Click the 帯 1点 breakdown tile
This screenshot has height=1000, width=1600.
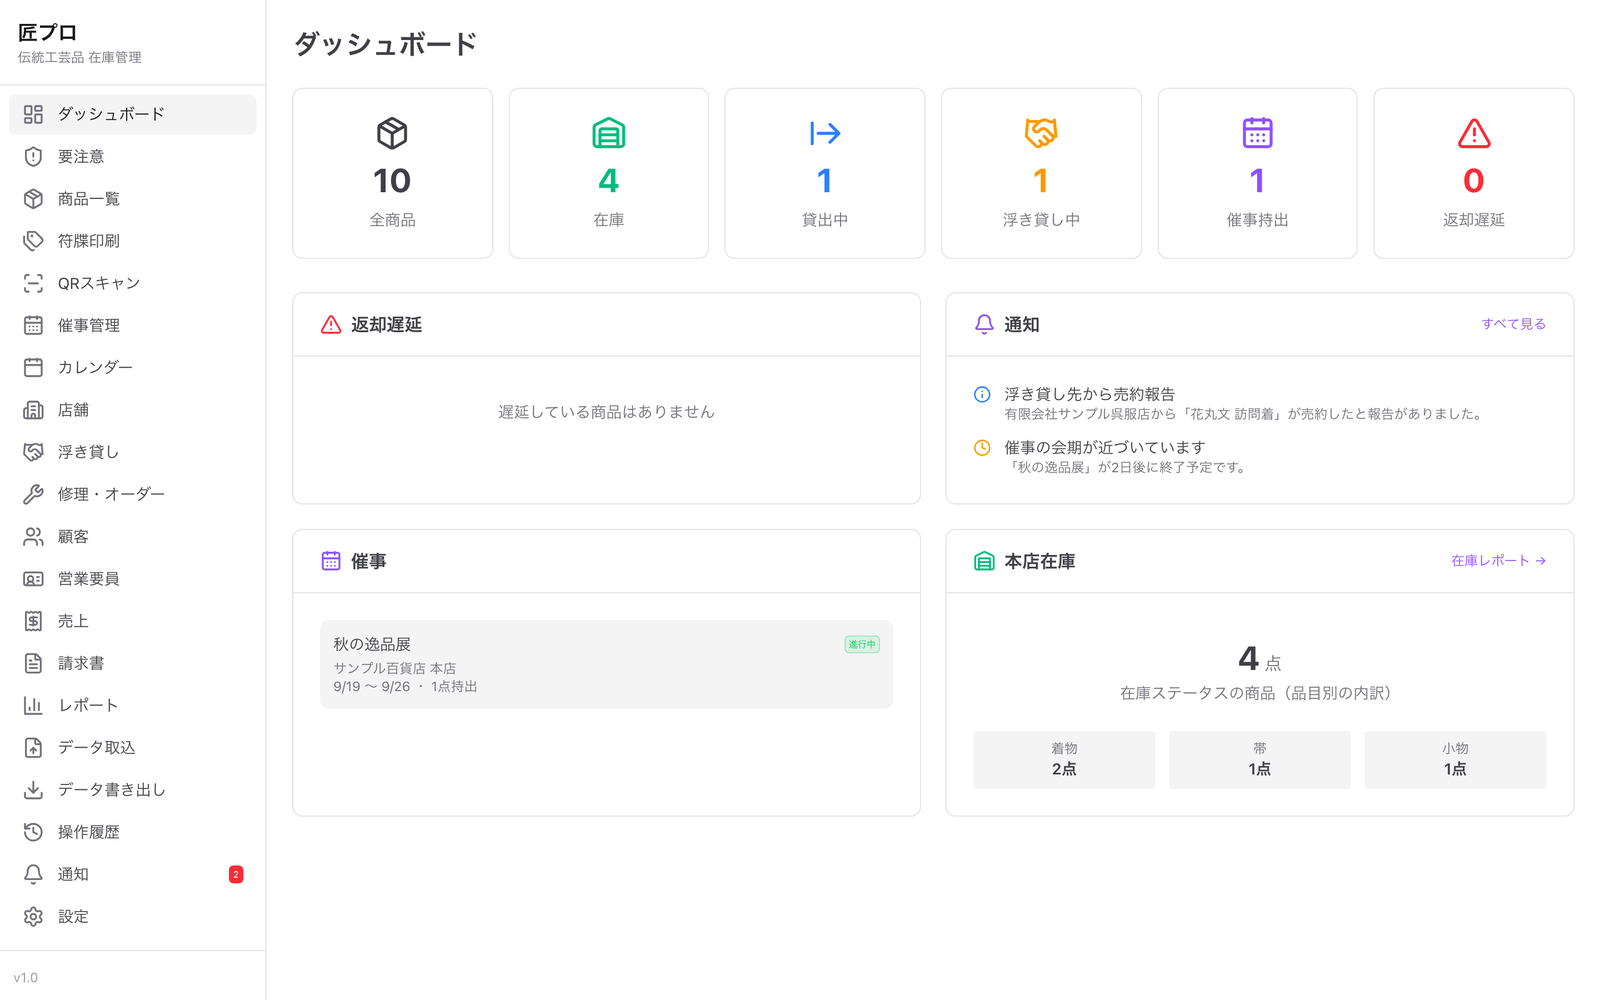[1260, 760]
